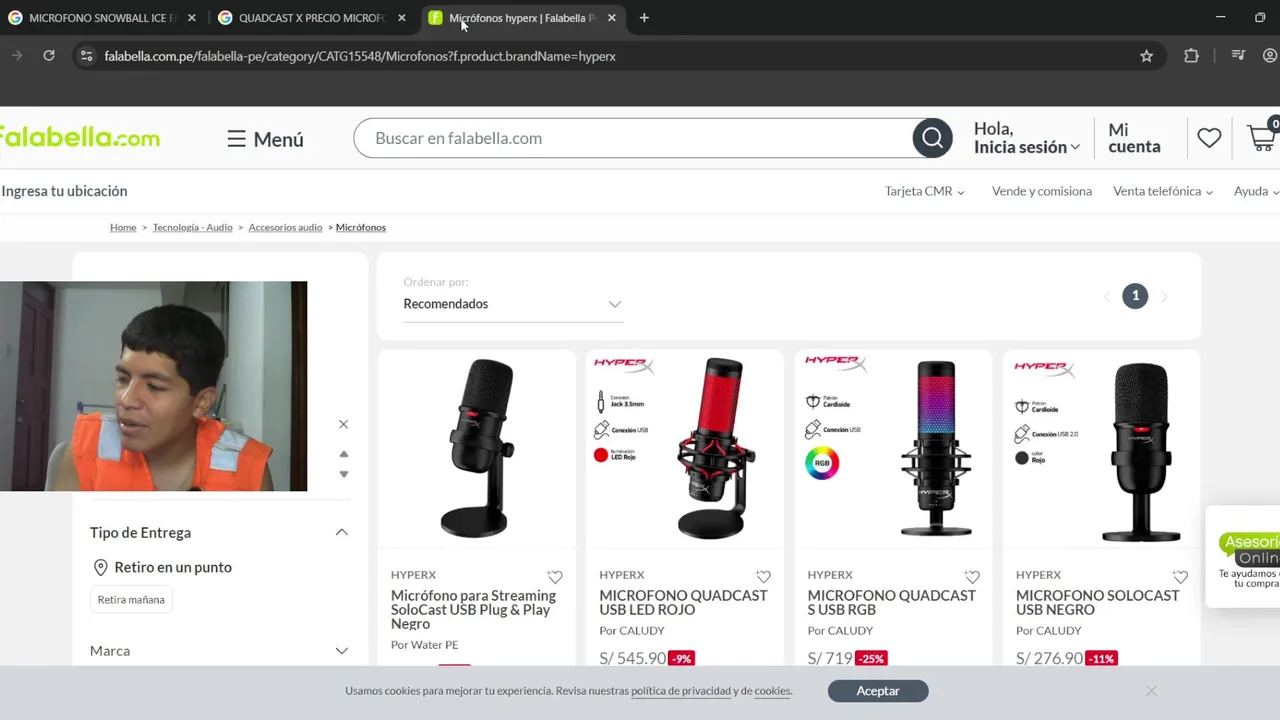Click the Asesoría Online help widget
Screen dimensions: 1280x720
pyautogui.click(x=1245, y=556)
